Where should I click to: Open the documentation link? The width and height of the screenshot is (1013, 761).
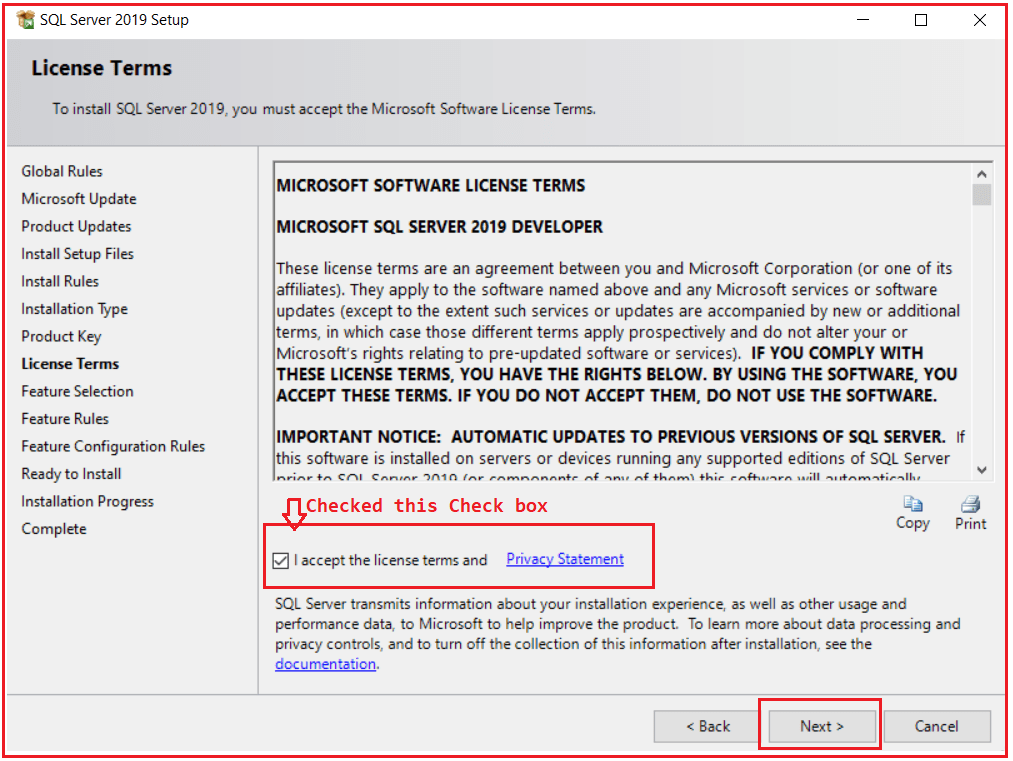tap(326, 664)
